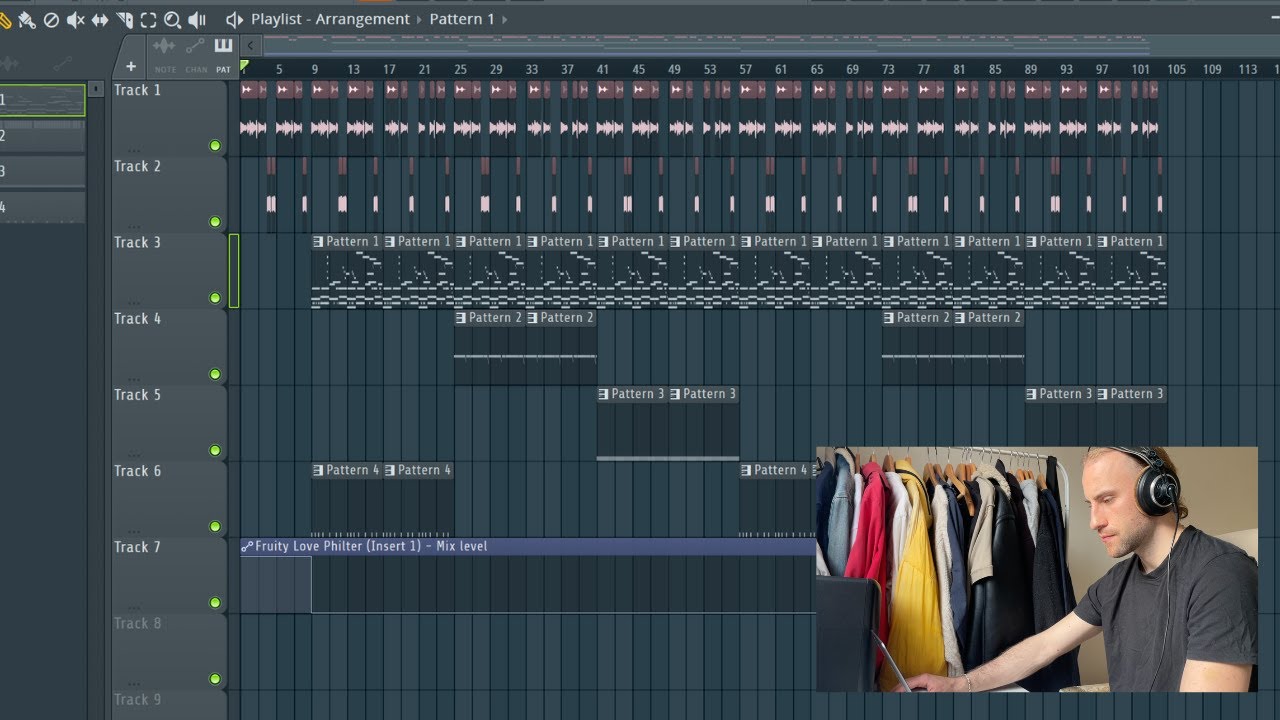
Task: Switch clip focus to PAT pattern clips
Action: coord(223,55)
